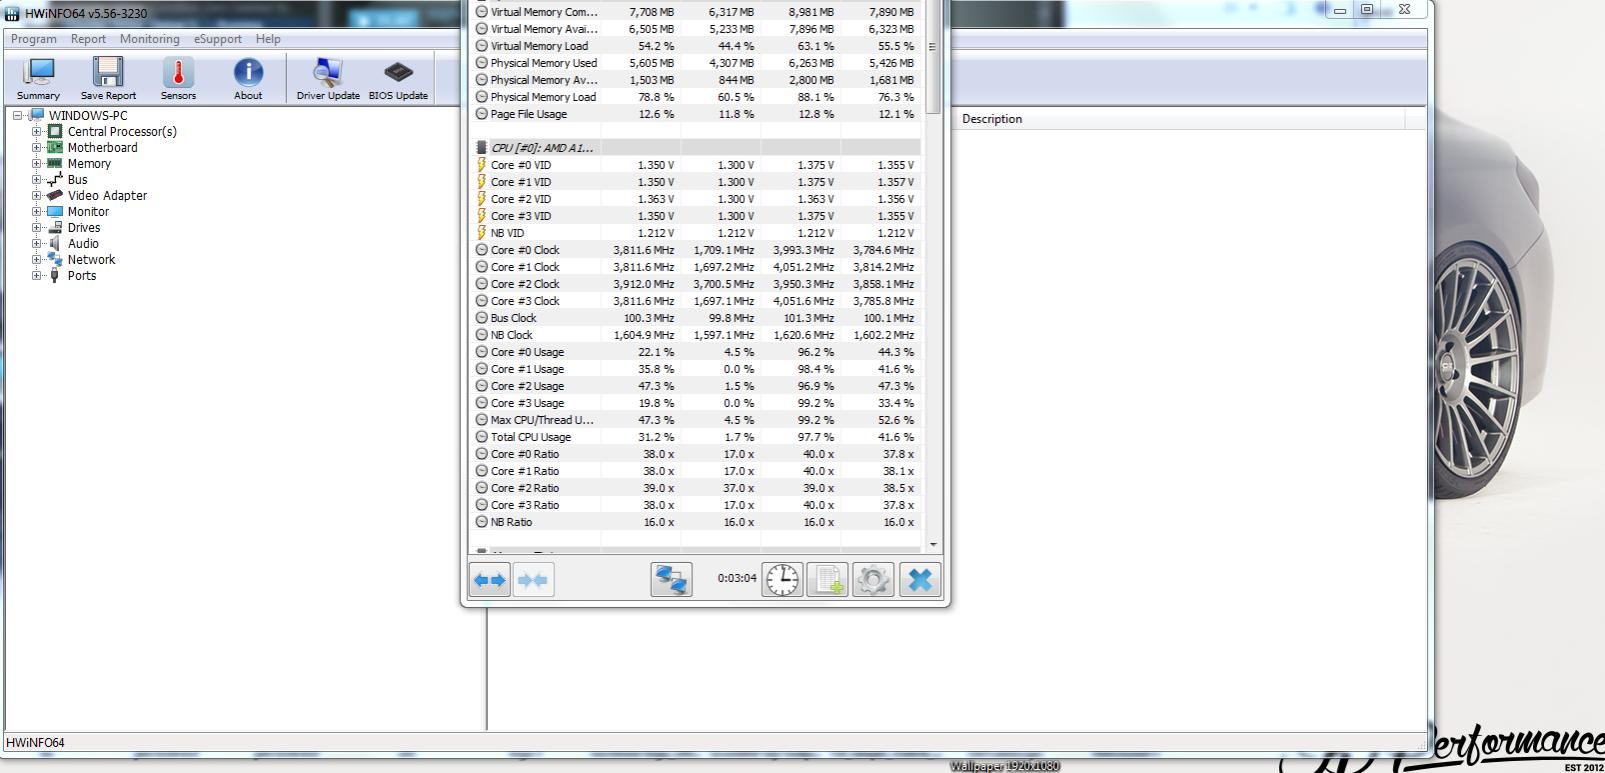Expand the Central Processor(s) node

coord(37,131)
